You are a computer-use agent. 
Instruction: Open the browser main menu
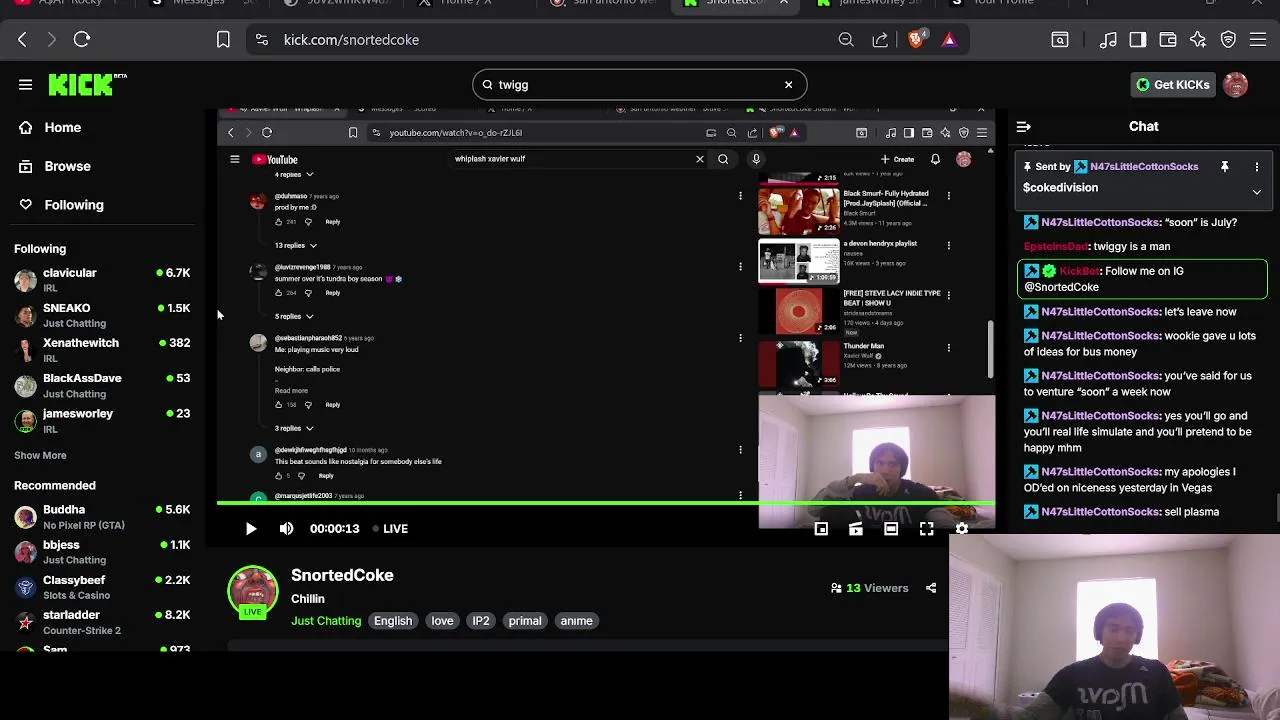(x=1258, y=40)
